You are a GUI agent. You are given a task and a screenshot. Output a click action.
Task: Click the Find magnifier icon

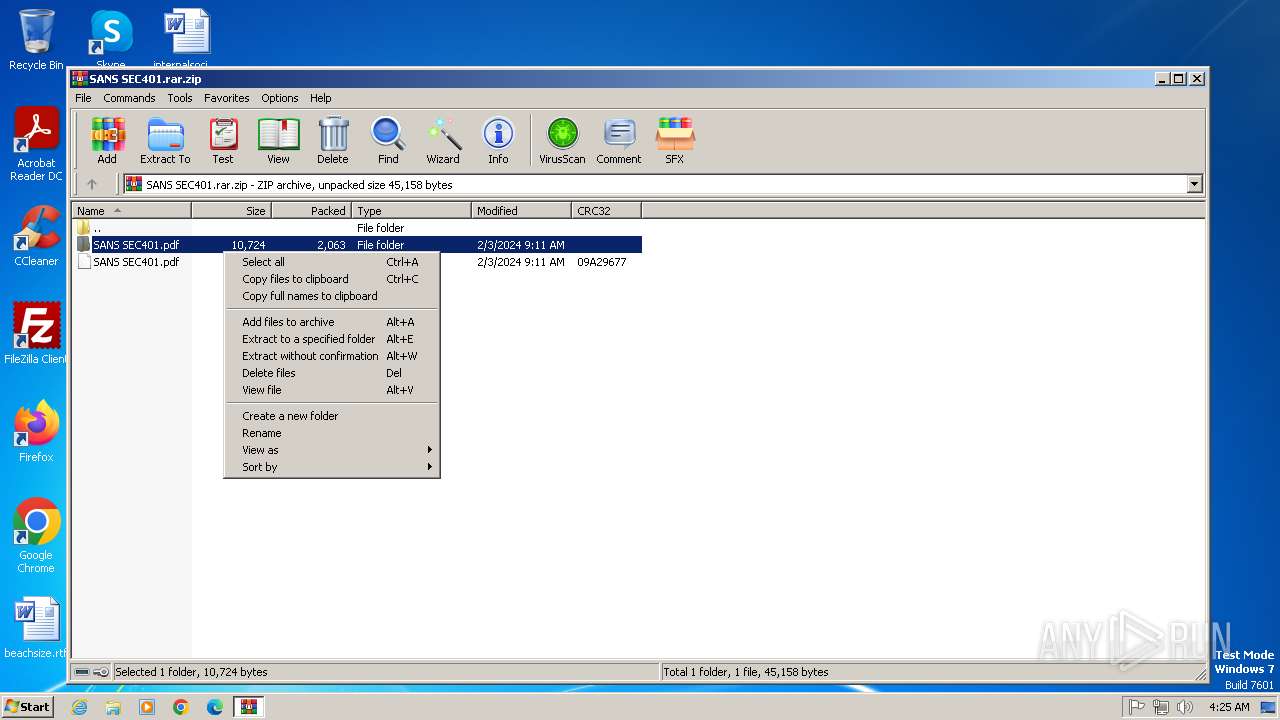(x=388, y=140)
